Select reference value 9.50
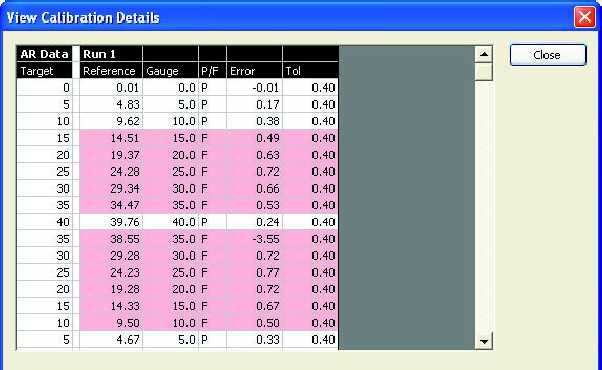The width and height of the screenshot is (602, 370). (x=111, y=323)
